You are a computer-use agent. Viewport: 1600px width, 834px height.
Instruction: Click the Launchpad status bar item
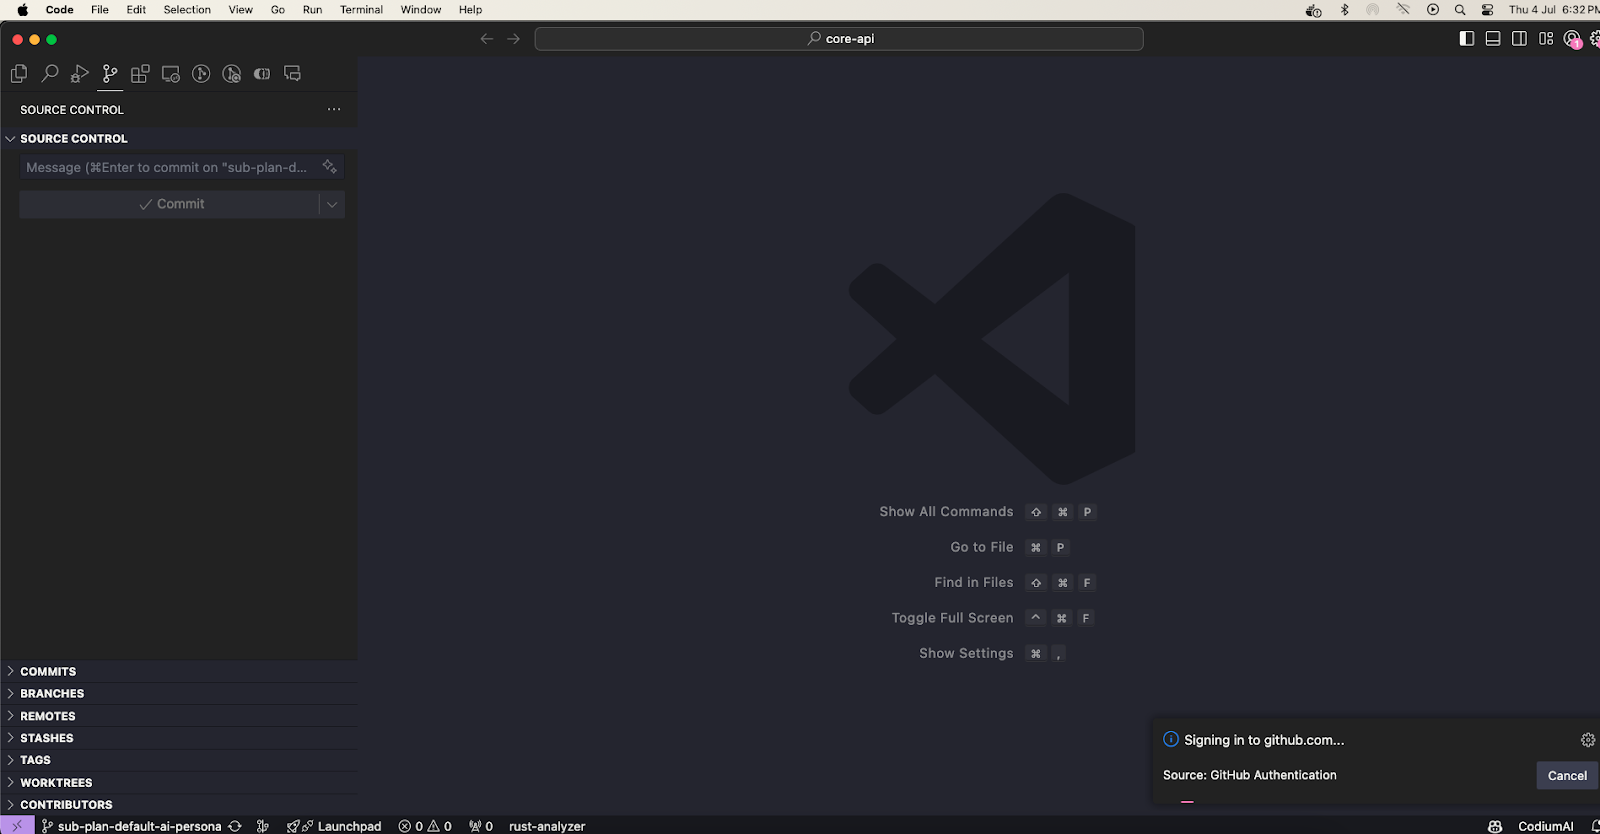point(334,826)
